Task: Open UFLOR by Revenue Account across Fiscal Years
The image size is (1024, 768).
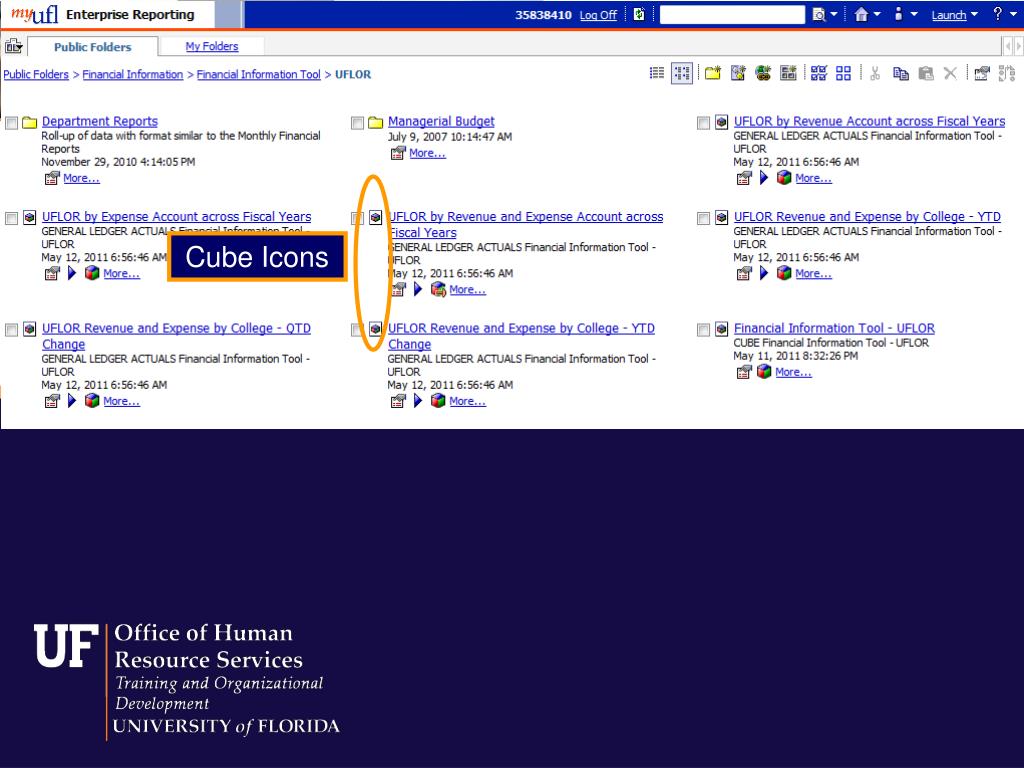Action: click(869, 121)
